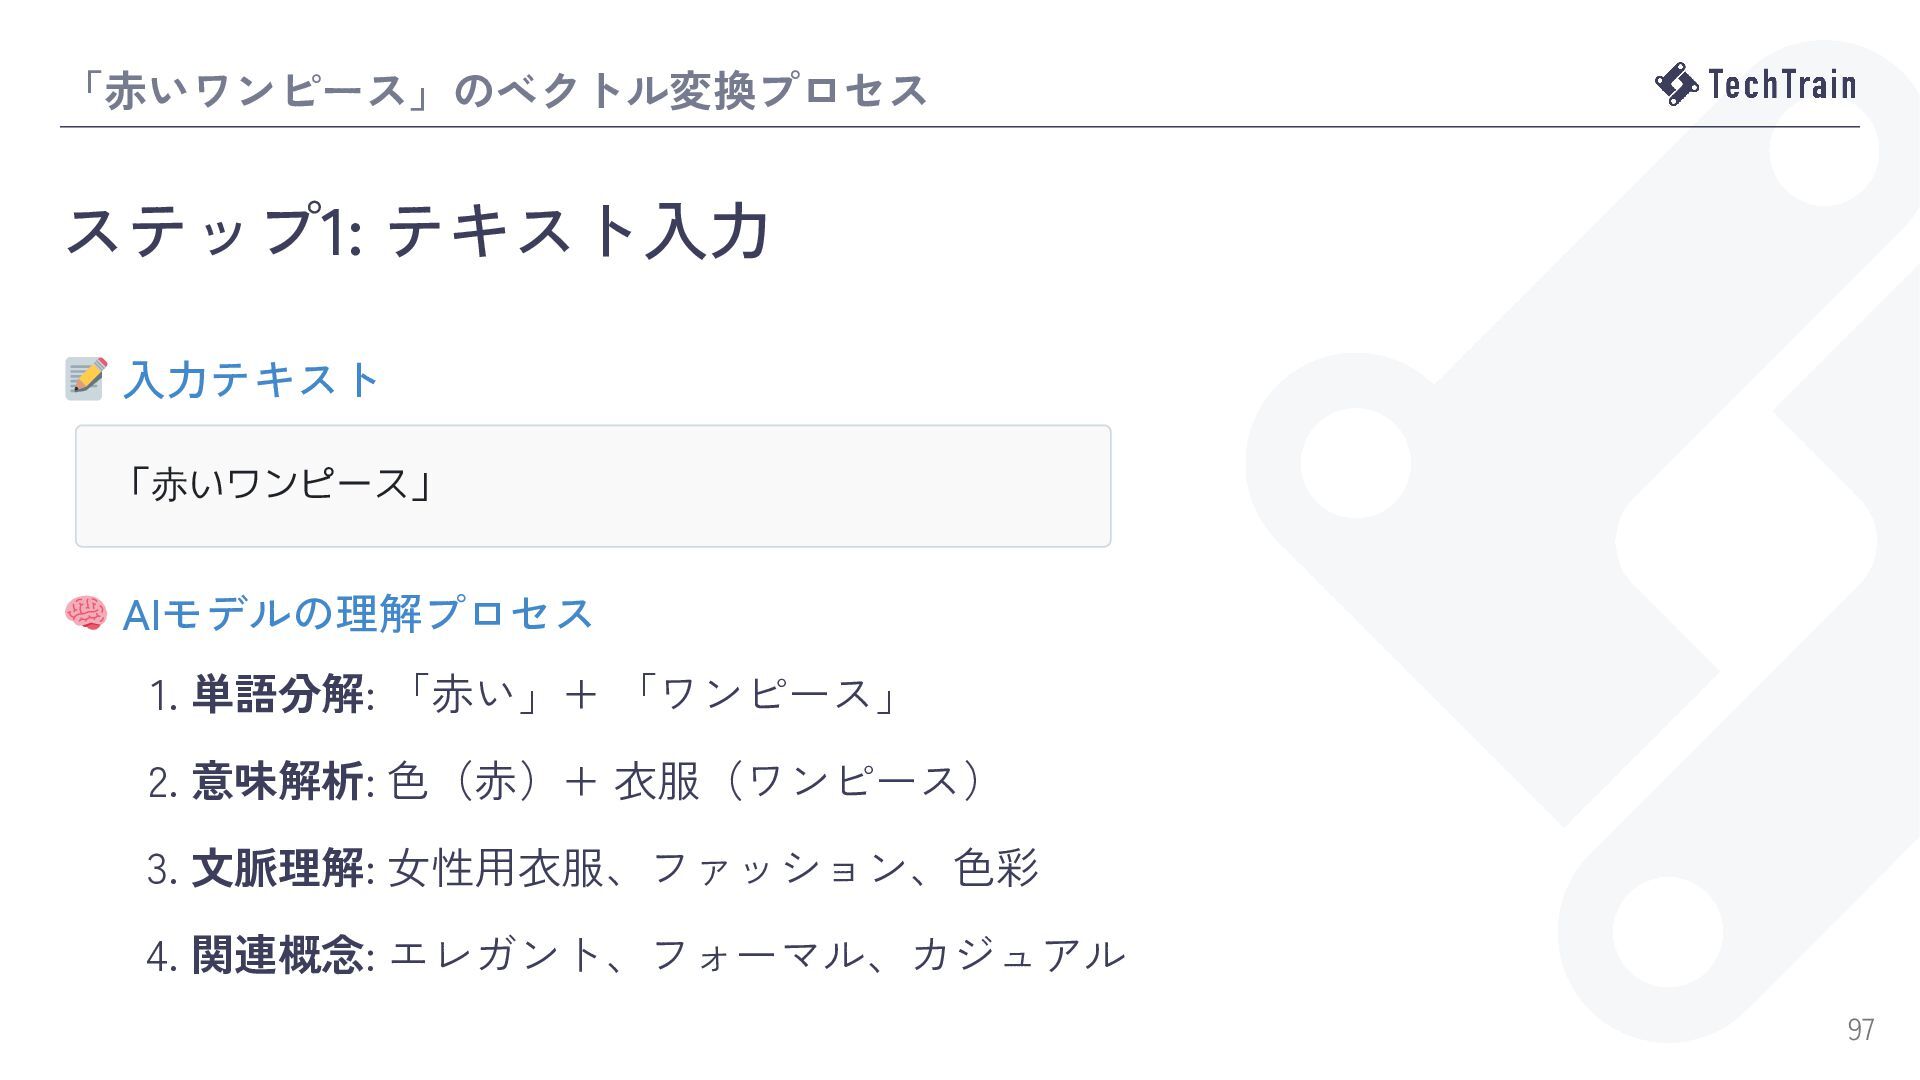
Task: Click the TechTrain brand text
Action: 1782,84
